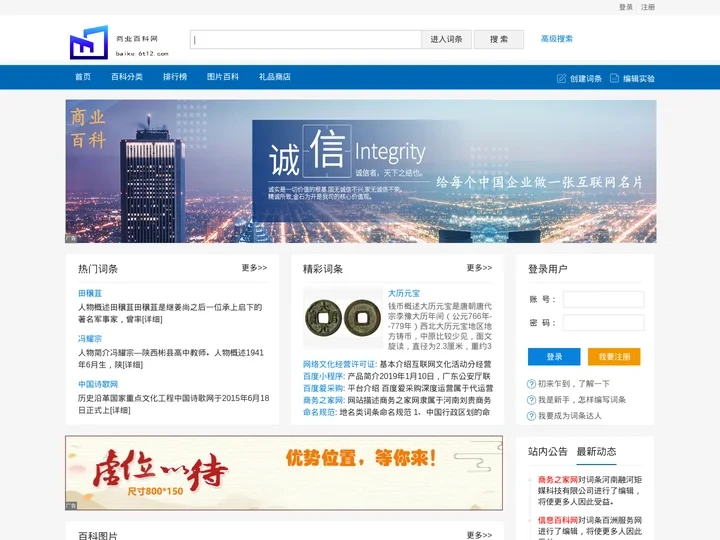Focus the 密码 input field
This screenshot has height=540, width=720.
pos(603,323)
